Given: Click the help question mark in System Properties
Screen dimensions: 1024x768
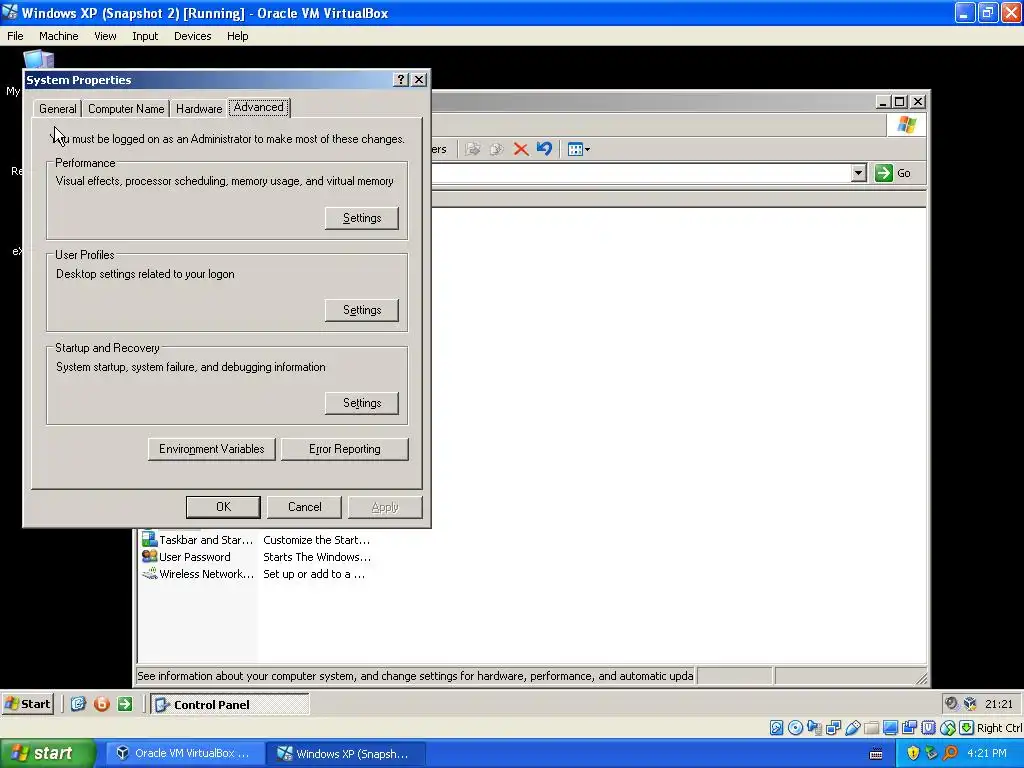Looking at the screenshot, I should (x=401, y=80).
